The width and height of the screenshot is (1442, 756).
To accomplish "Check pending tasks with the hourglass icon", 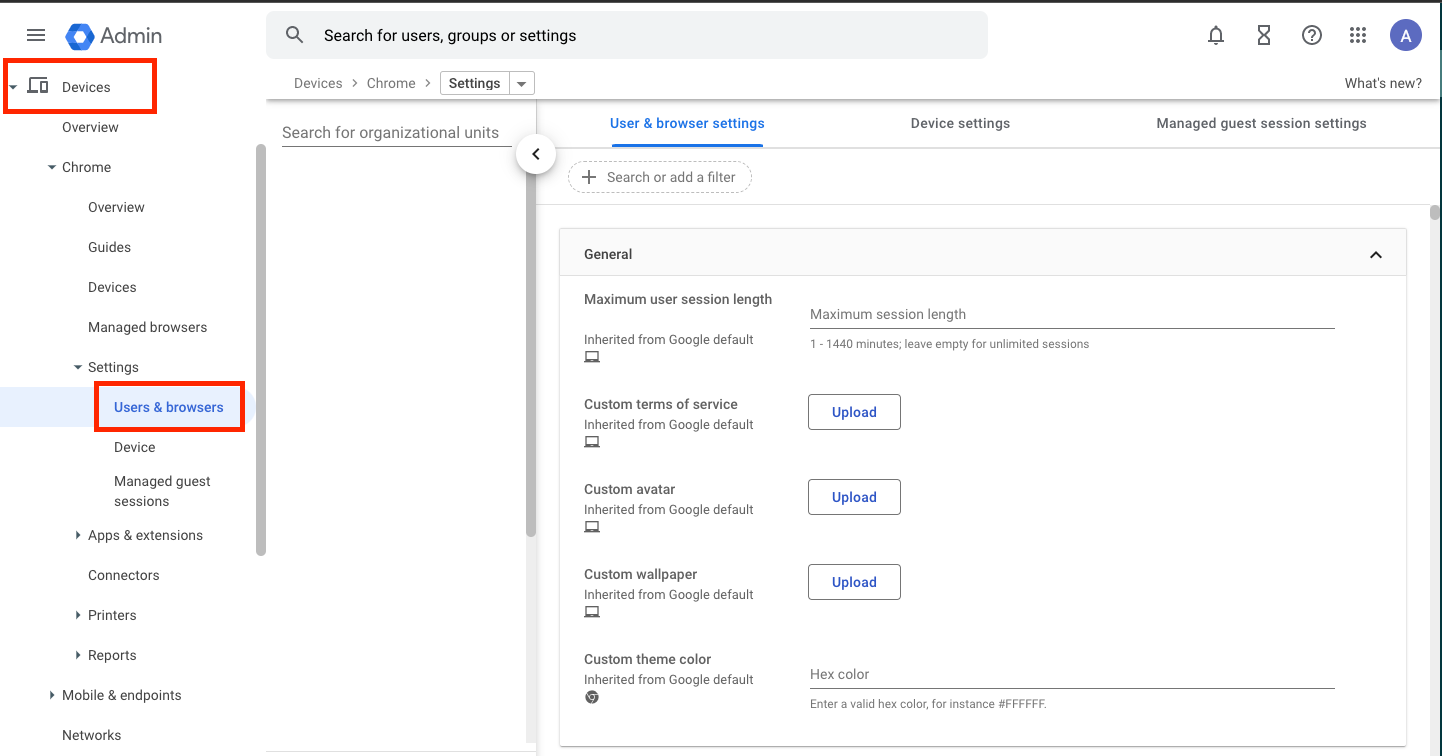I will (1263, 35).
